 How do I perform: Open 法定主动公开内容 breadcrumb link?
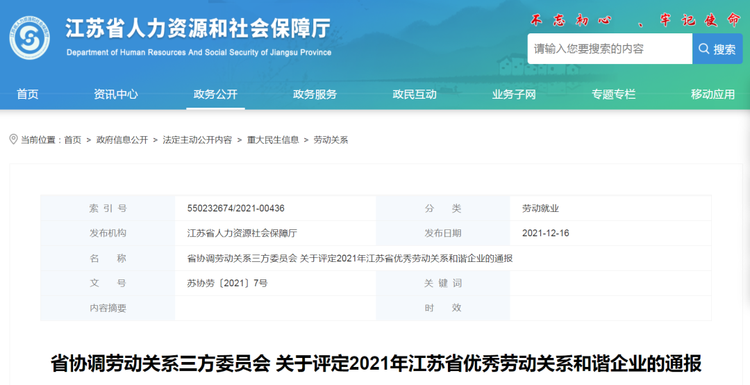click(x=197, y=140)
